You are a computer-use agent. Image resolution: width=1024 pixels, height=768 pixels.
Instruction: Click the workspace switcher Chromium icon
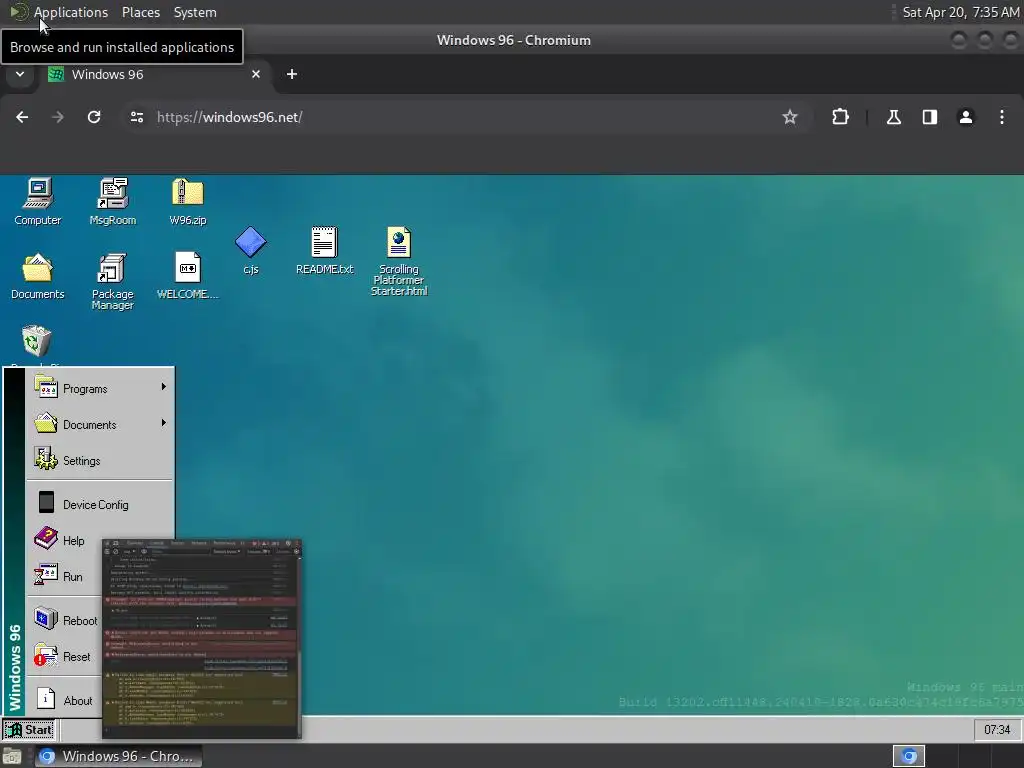point(908,756)
